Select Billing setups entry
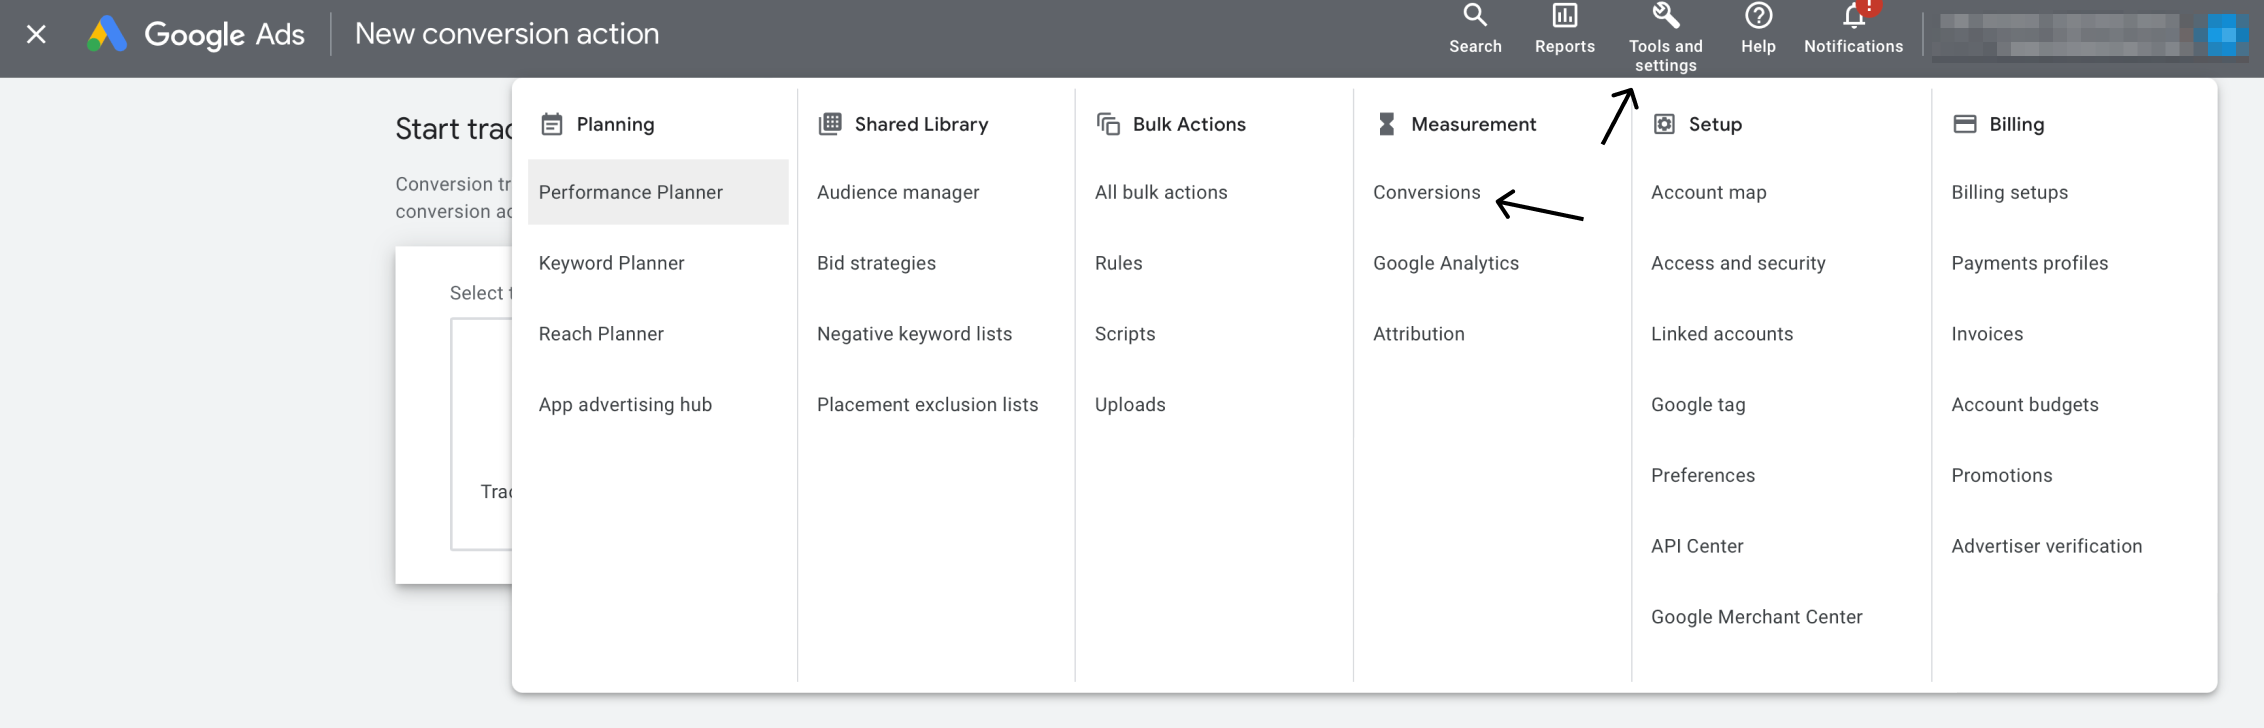This screenshot has width=2264, height=728. coord(2009,192)
